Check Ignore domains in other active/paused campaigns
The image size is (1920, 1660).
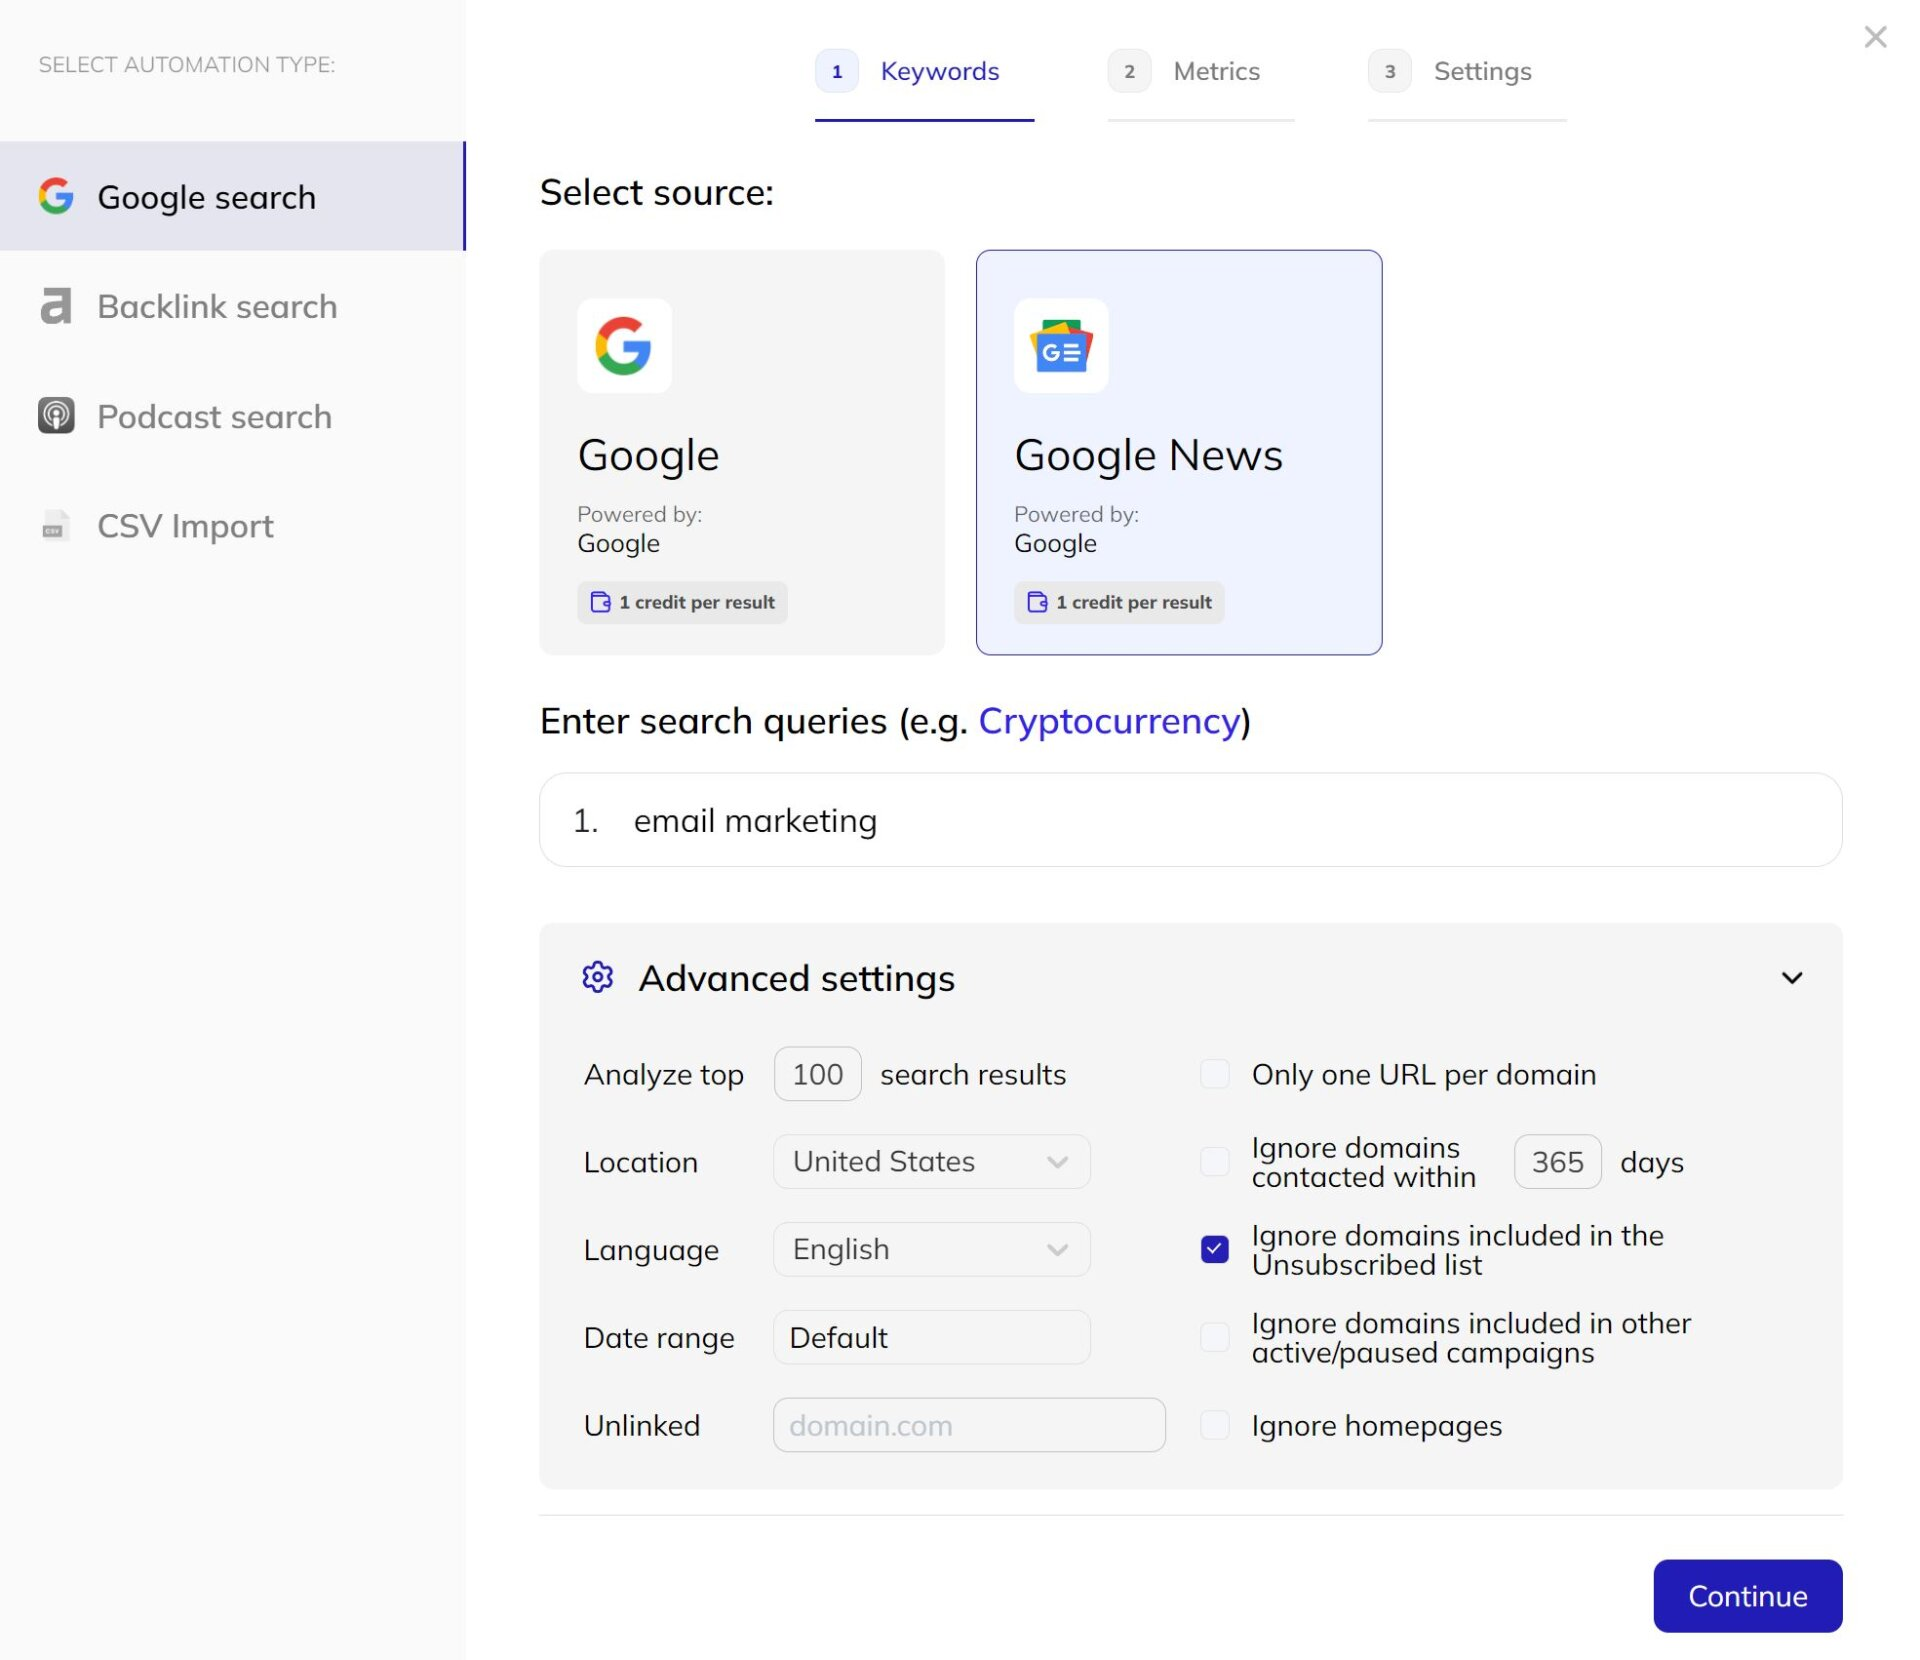[1214, 1337]
